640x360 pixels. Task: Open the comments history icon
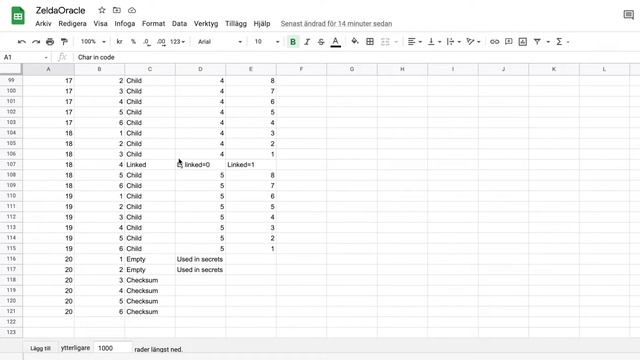click(x=629, y=15)
